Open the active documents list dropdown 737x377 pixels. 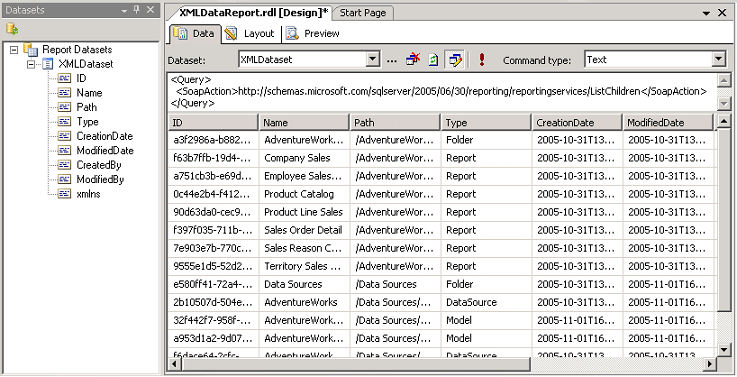point(706,13)
